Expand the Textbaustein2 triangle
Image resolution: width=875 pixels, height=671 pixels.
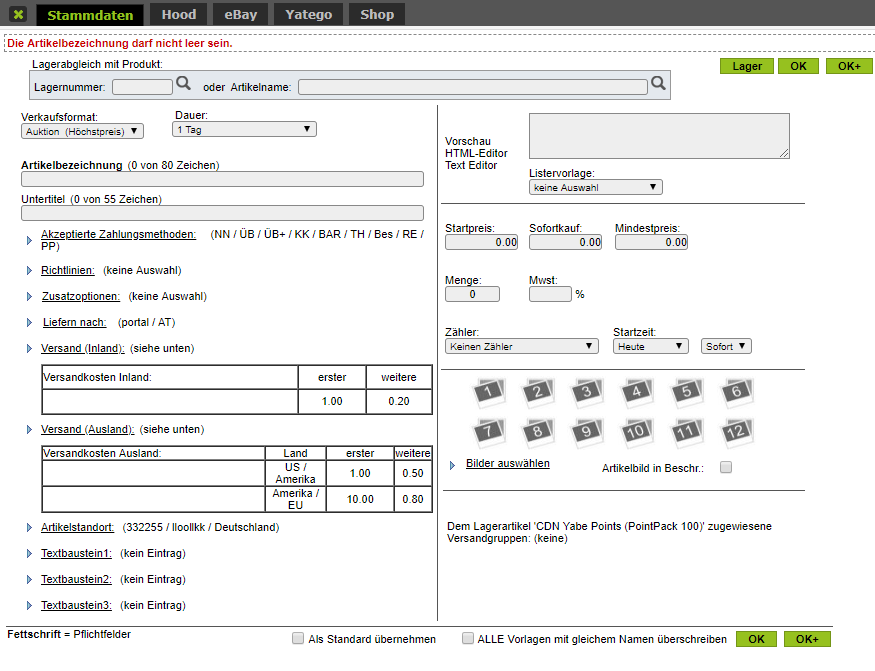pos(30,579)
